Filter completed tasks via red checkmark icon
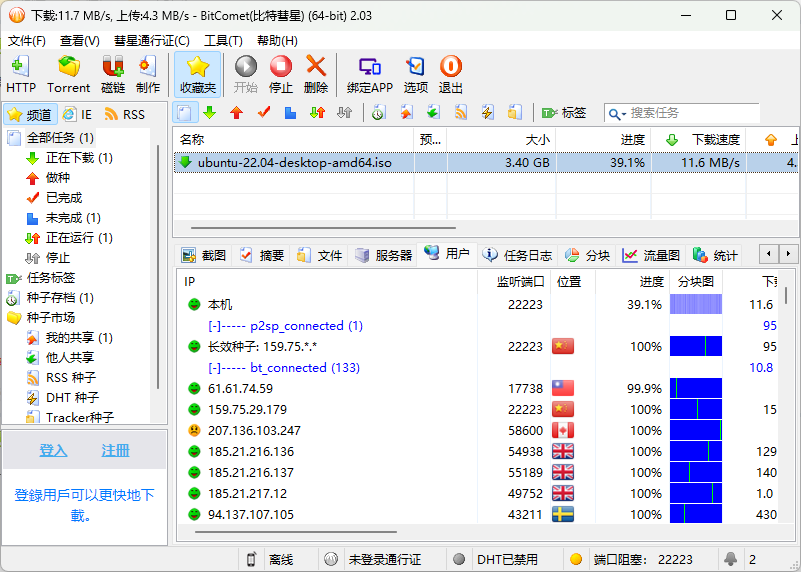Screen dimensions: 801x572 point(264,112)
